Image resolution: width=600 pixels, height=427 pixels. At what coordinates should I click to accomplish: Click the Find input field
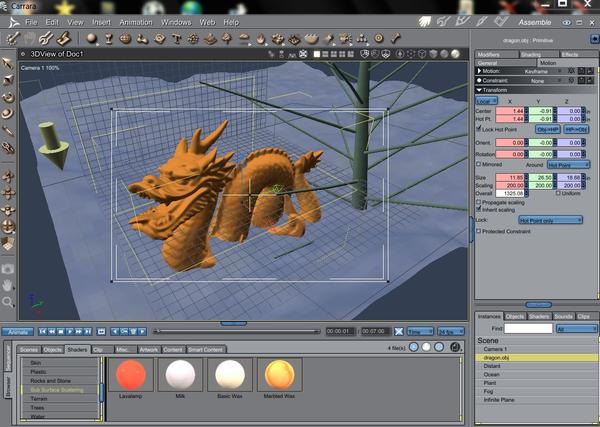coord(527,327)
